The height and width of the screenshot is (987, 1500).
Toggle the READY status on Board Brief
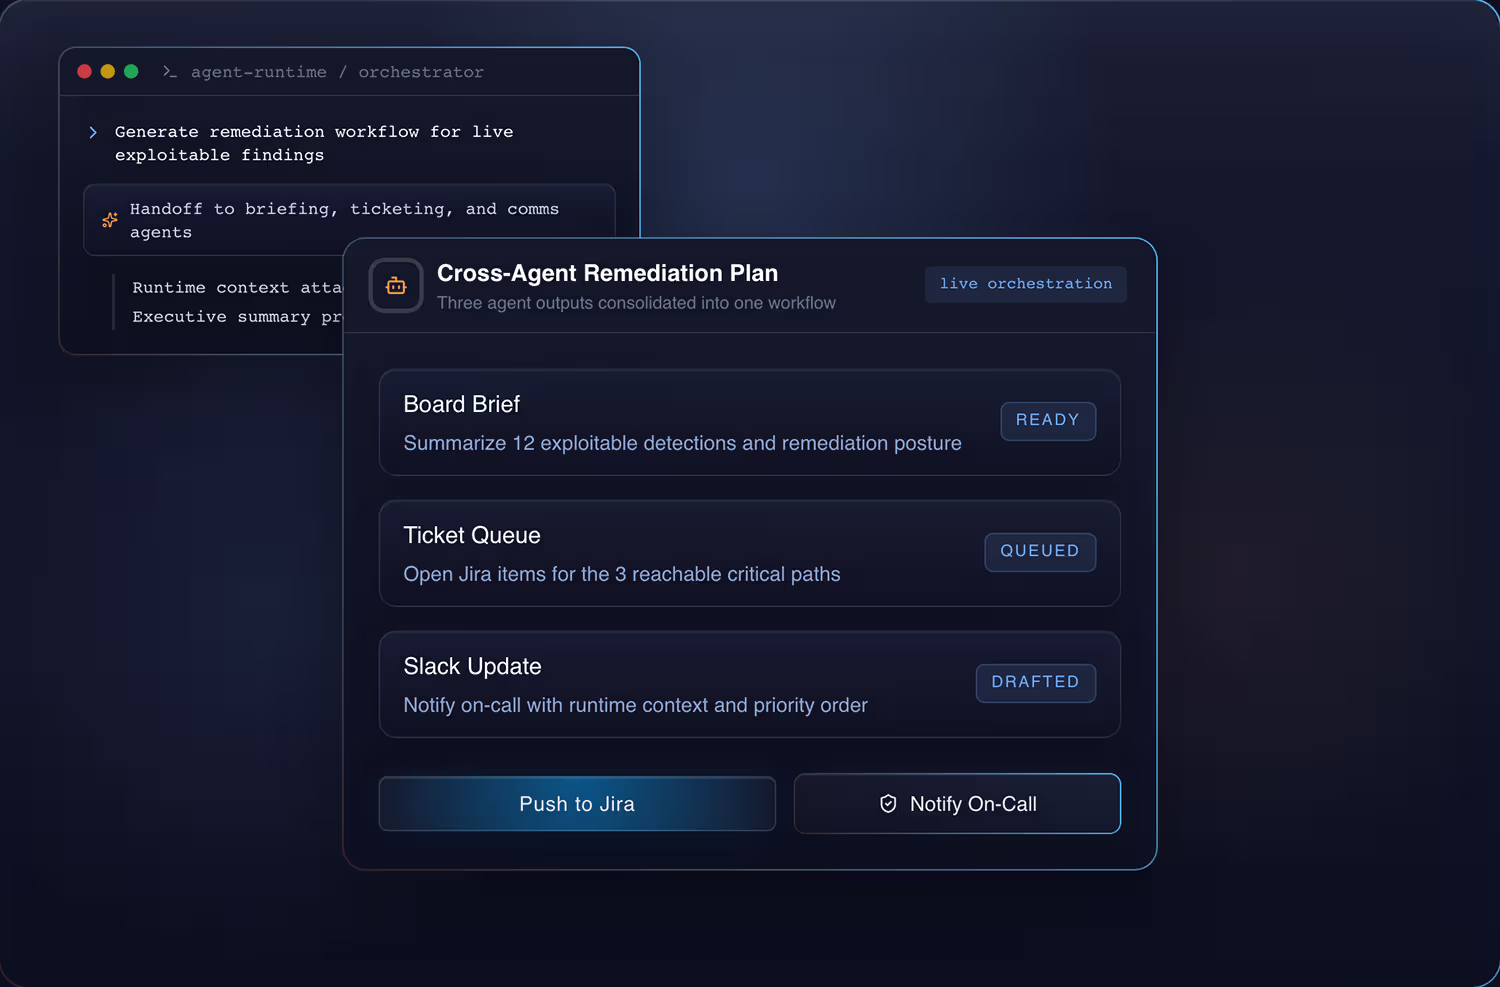click(1048, 420)
